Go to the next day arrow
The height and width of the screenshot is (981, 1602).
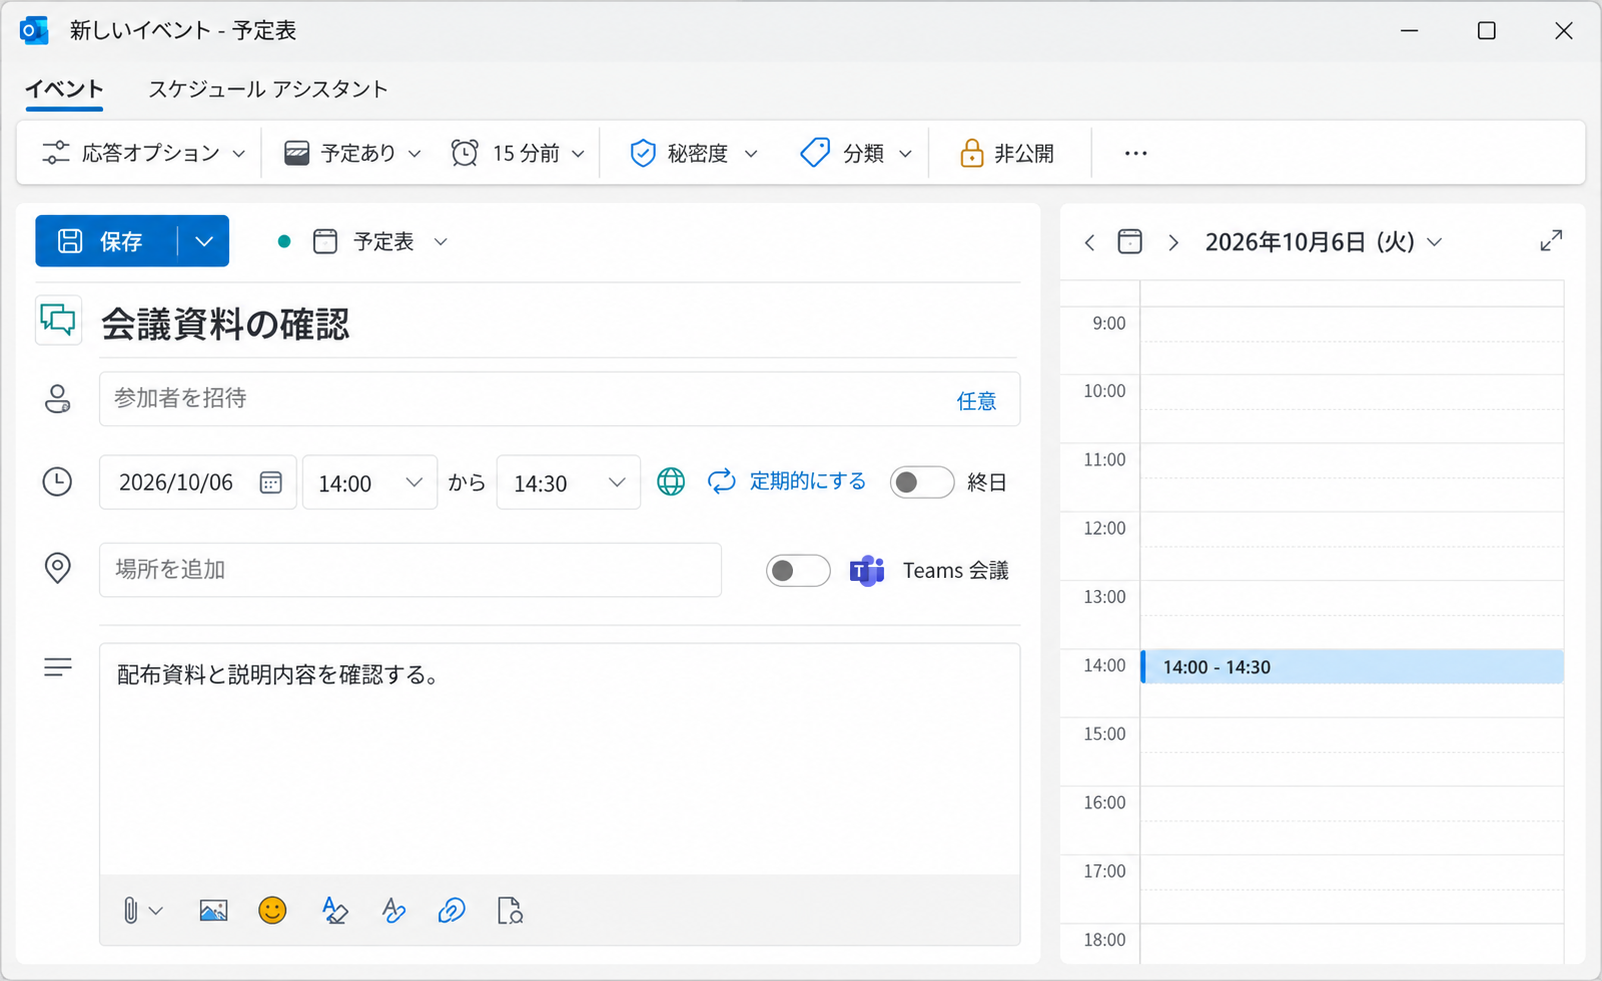click(x=1173, y=242)
